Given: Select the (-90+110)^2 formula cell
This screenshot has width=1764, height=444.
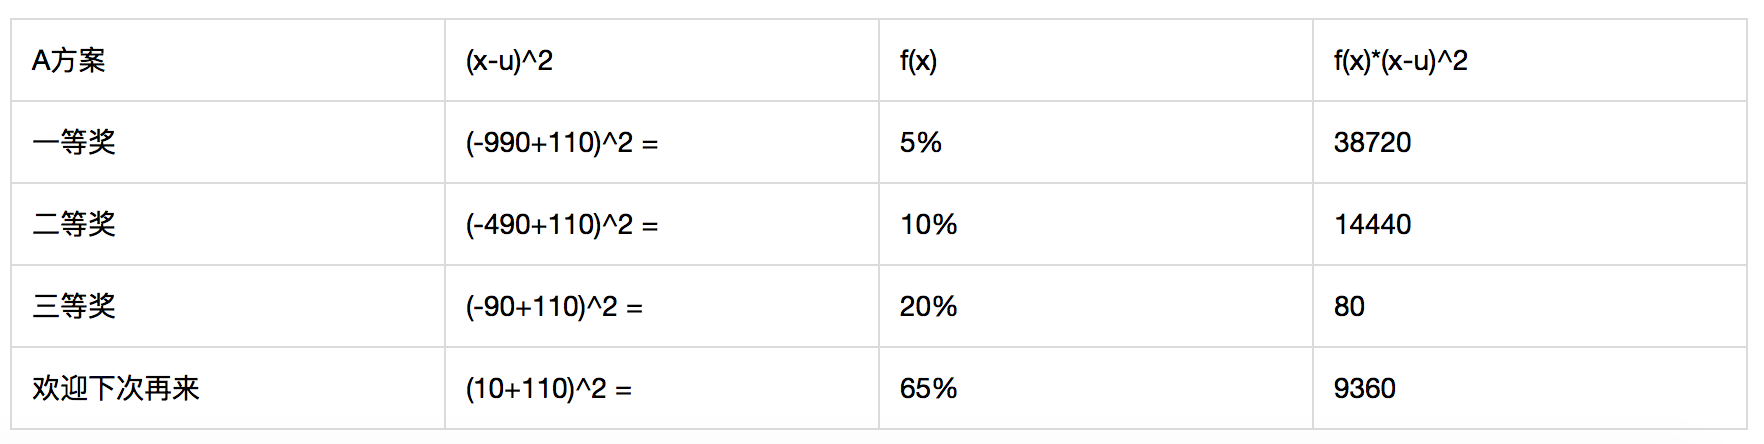Looking at the screenshot, I should 553,307.
